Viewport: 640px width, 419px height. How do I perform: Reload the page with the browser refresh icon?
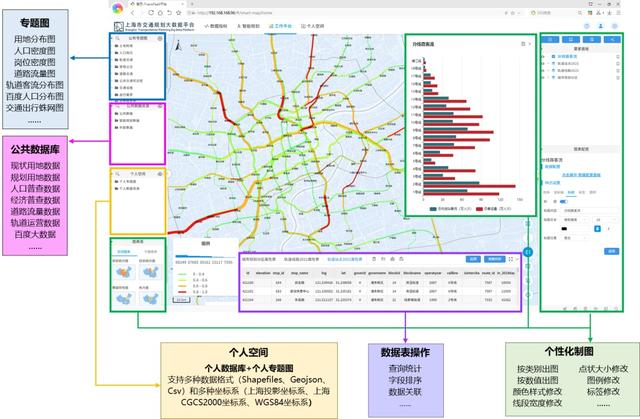tap(151, 13)
